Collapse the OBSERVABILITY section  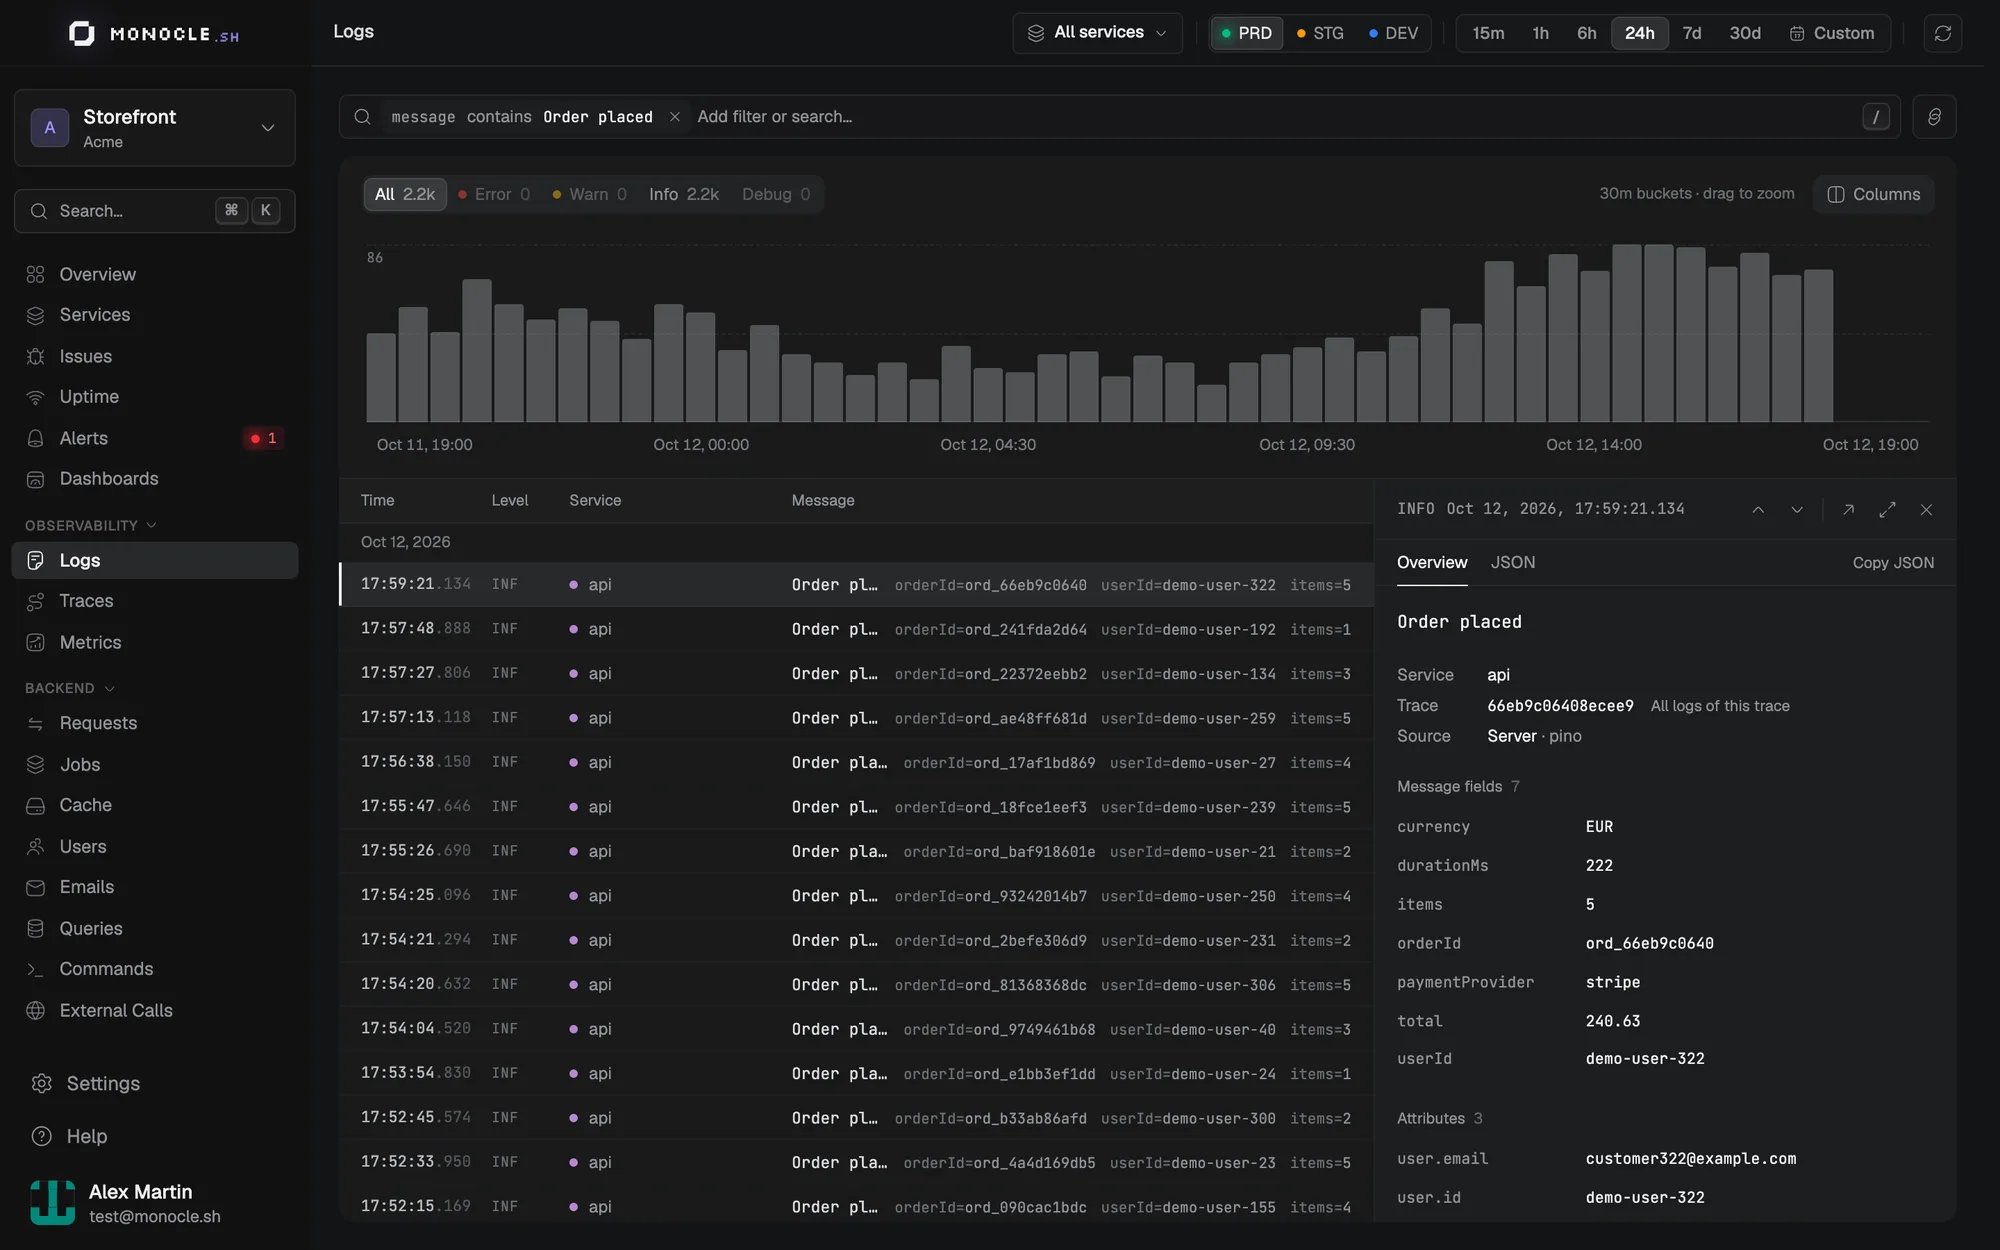click(90, 525)
